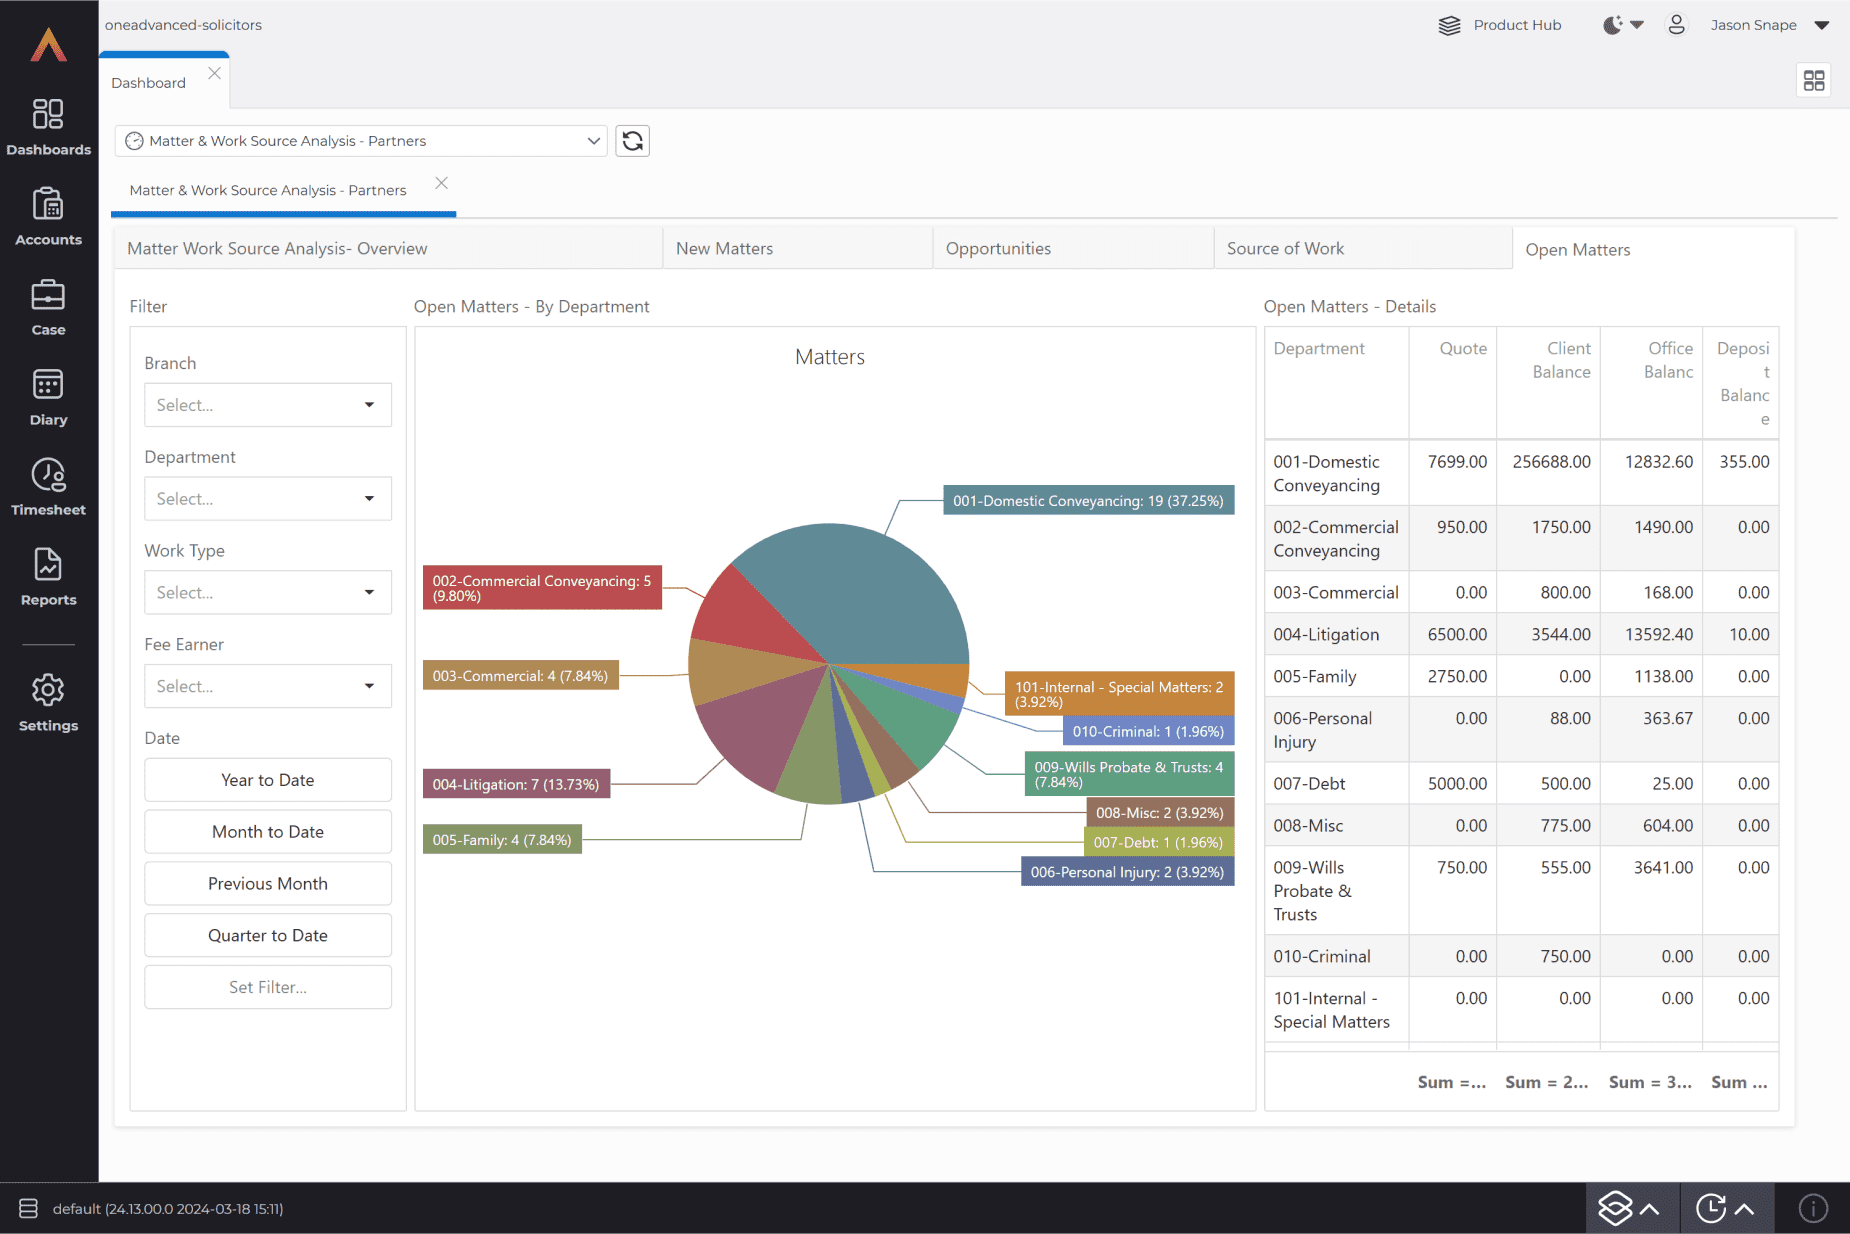Open the Accounts module
The width and height of the screenshot is (1850, 1234).
(48, 217)
